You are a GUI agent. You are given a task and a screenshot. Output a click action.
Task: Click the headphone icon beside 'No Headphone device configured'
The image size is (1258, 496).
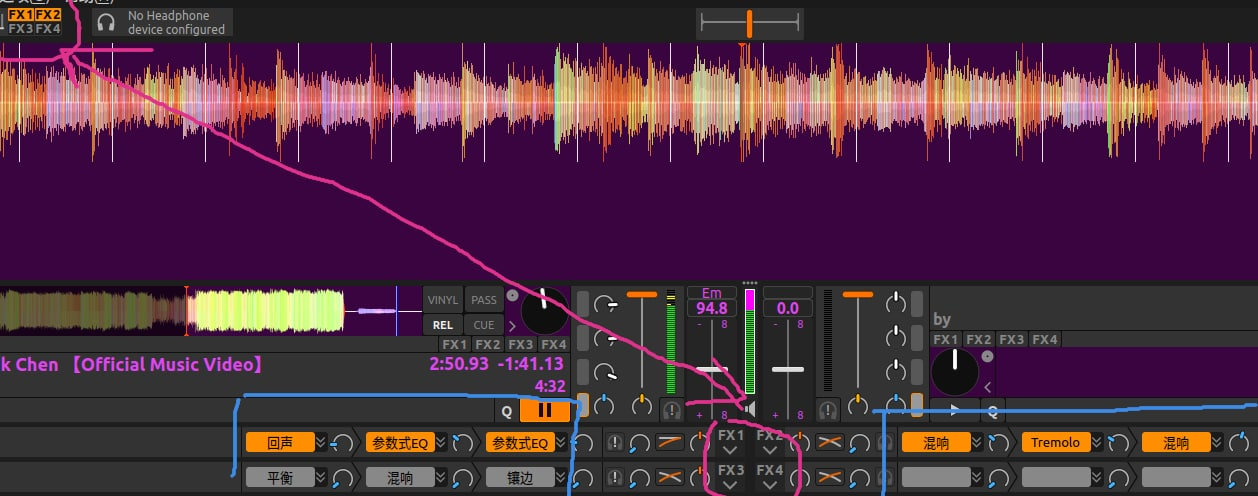click(x=105, y=22)
